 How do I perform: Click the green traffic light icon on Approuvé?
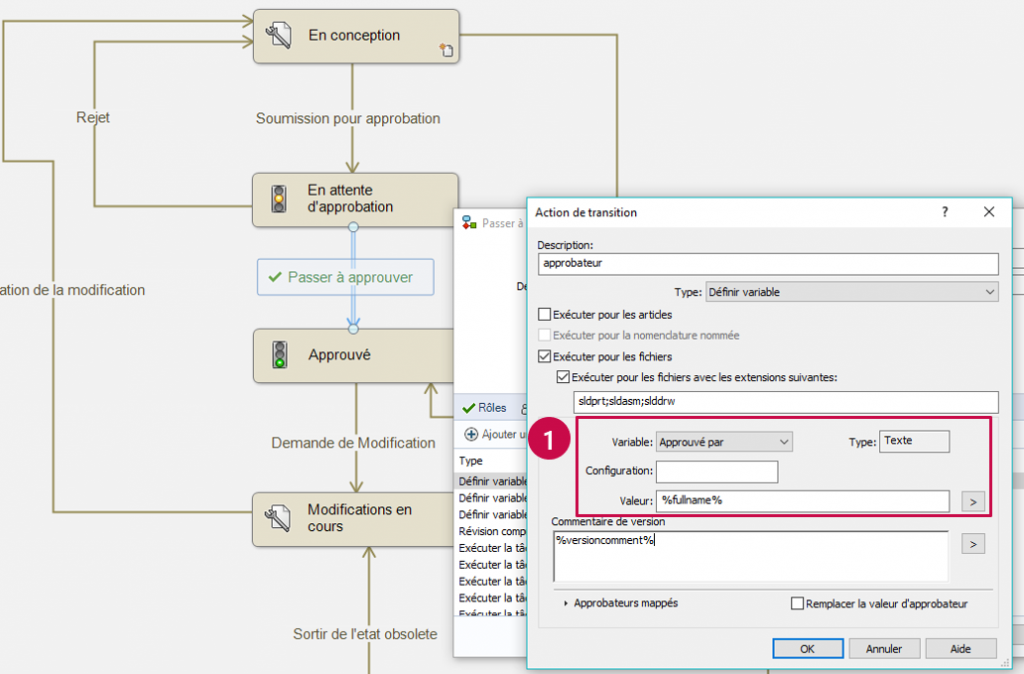pos(280,355)
